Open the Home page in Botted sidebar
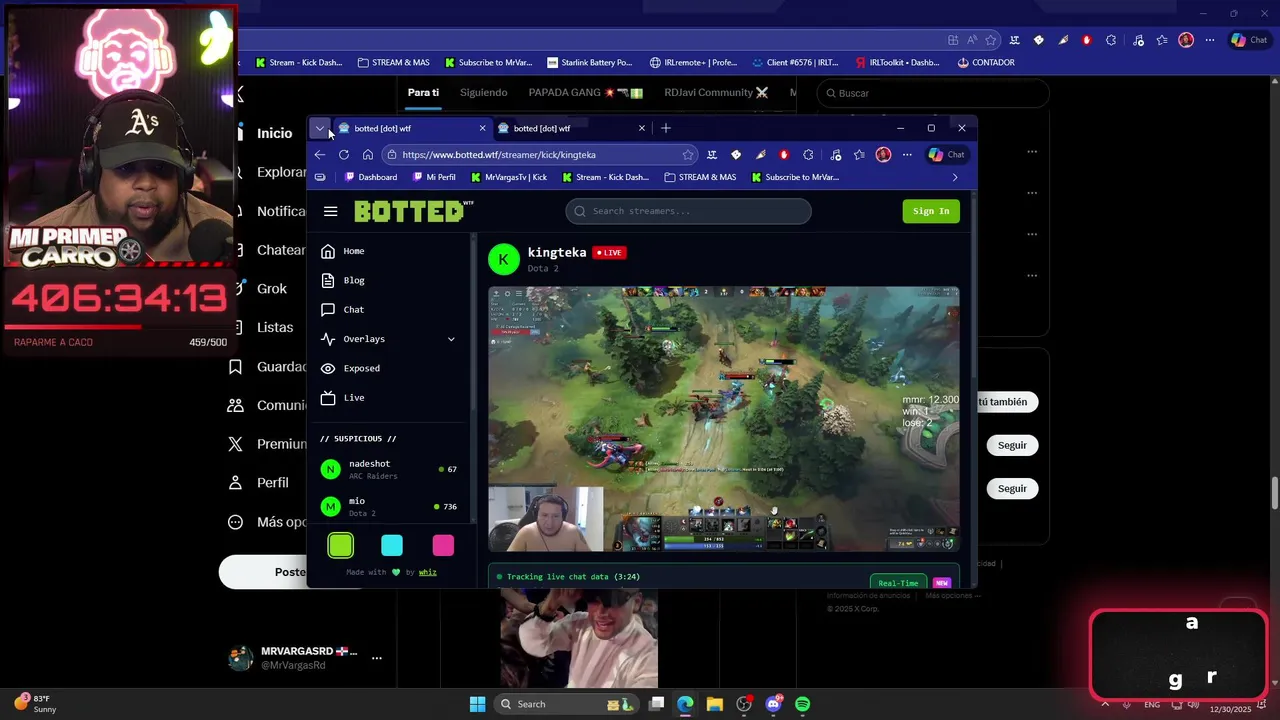This screenshot has height=720, width=1280. coord(343,251)
